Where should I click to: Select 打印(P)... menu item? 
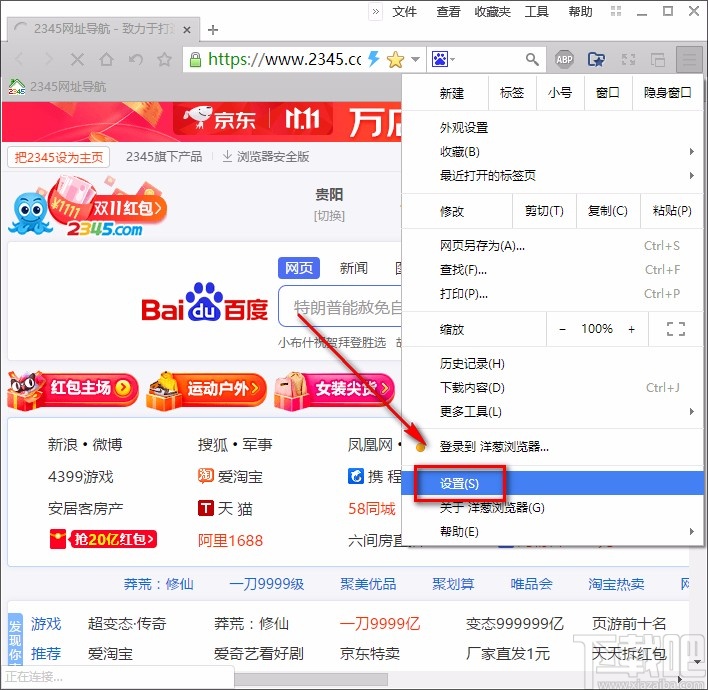click(552, 294)
